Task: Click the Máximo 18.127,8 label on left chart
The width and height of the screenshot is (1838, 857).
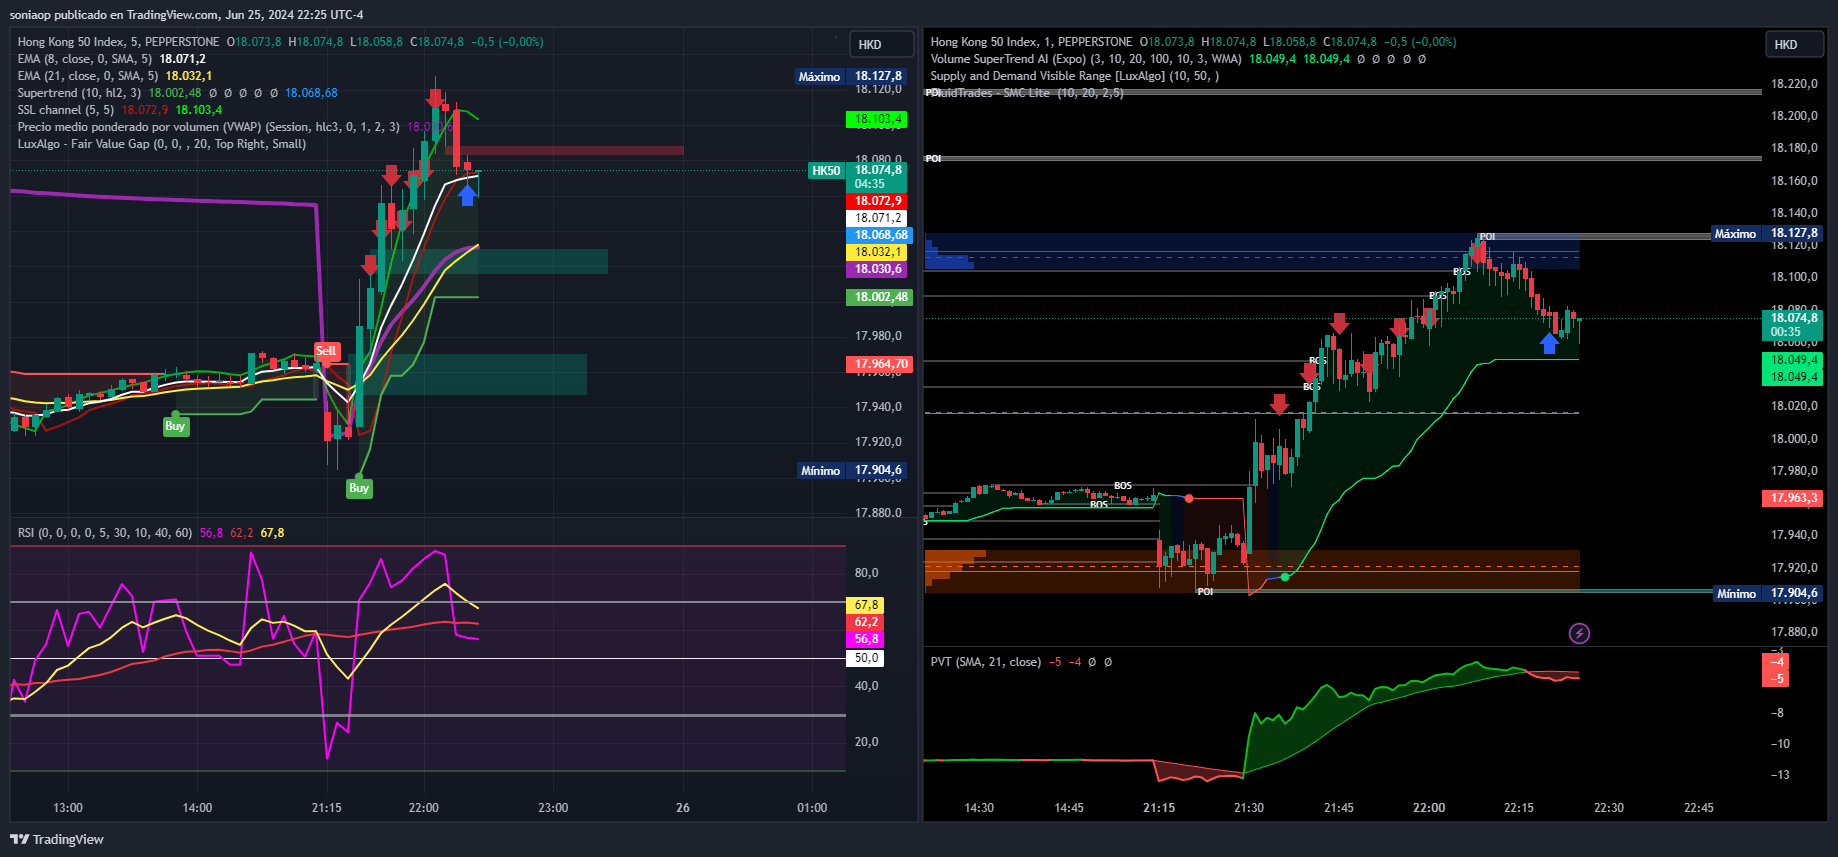Action: coord(851,76)
